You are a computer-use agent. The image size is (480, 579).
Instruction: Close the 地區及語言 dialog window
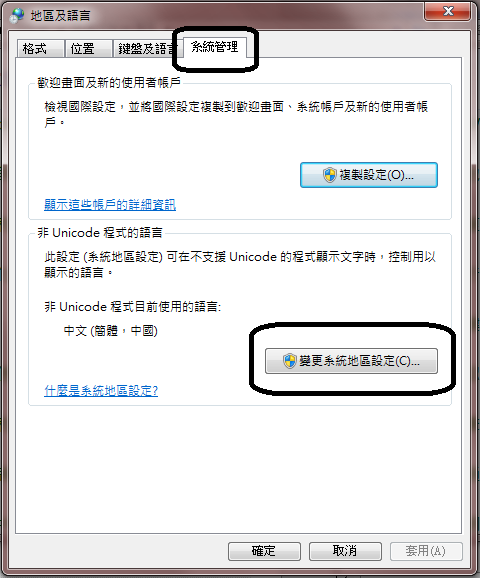coord(448,11)
